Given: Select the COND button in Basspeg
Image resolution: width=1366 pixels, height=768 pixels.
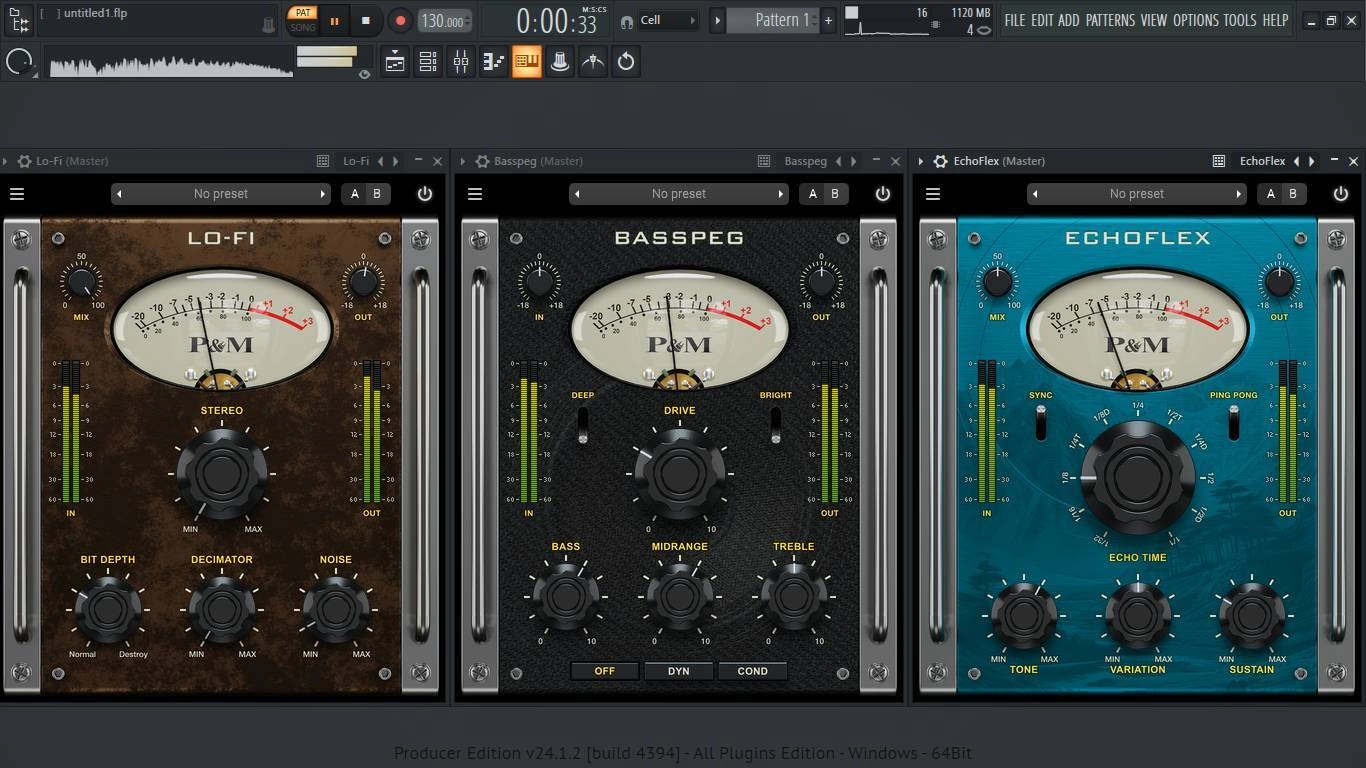Looking at the screenshot, I should click(x=753, y=671).
